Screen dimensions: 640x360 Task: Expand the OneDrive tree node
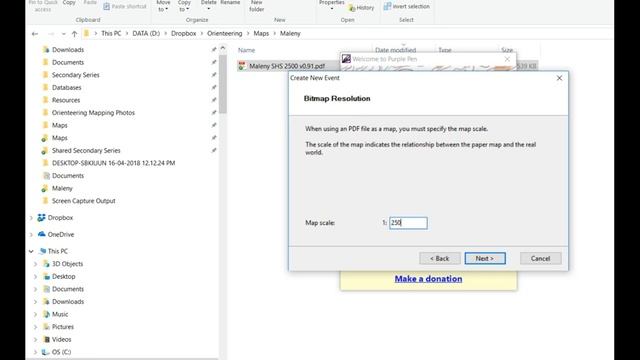point(31,235)
